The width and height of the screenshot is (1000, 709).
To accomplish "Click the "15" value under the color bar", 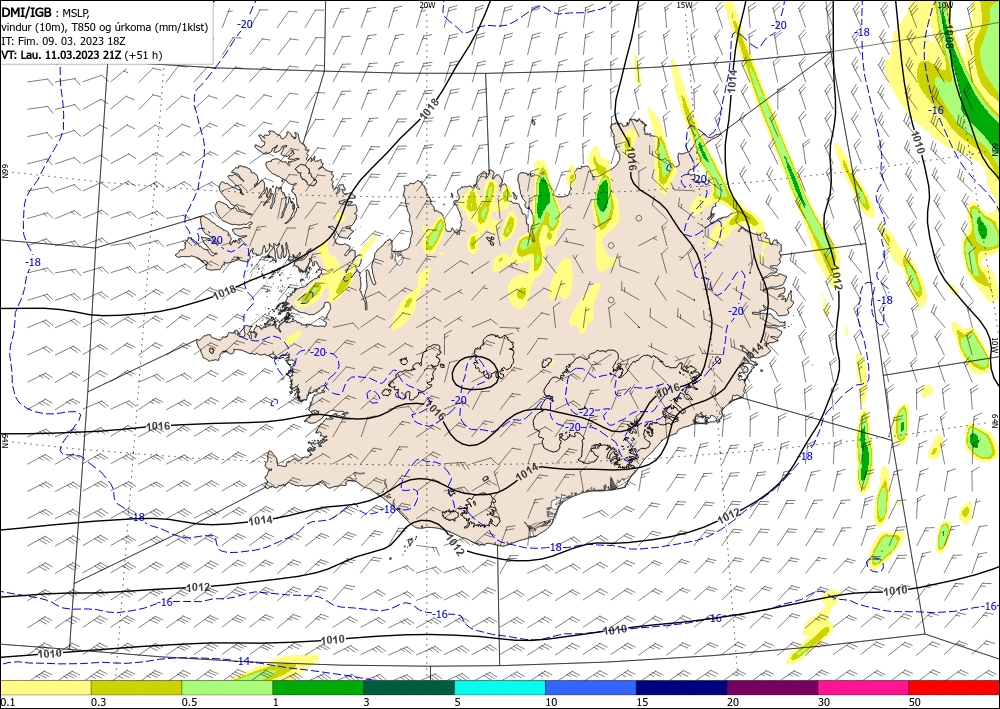I will click(642, 702).
